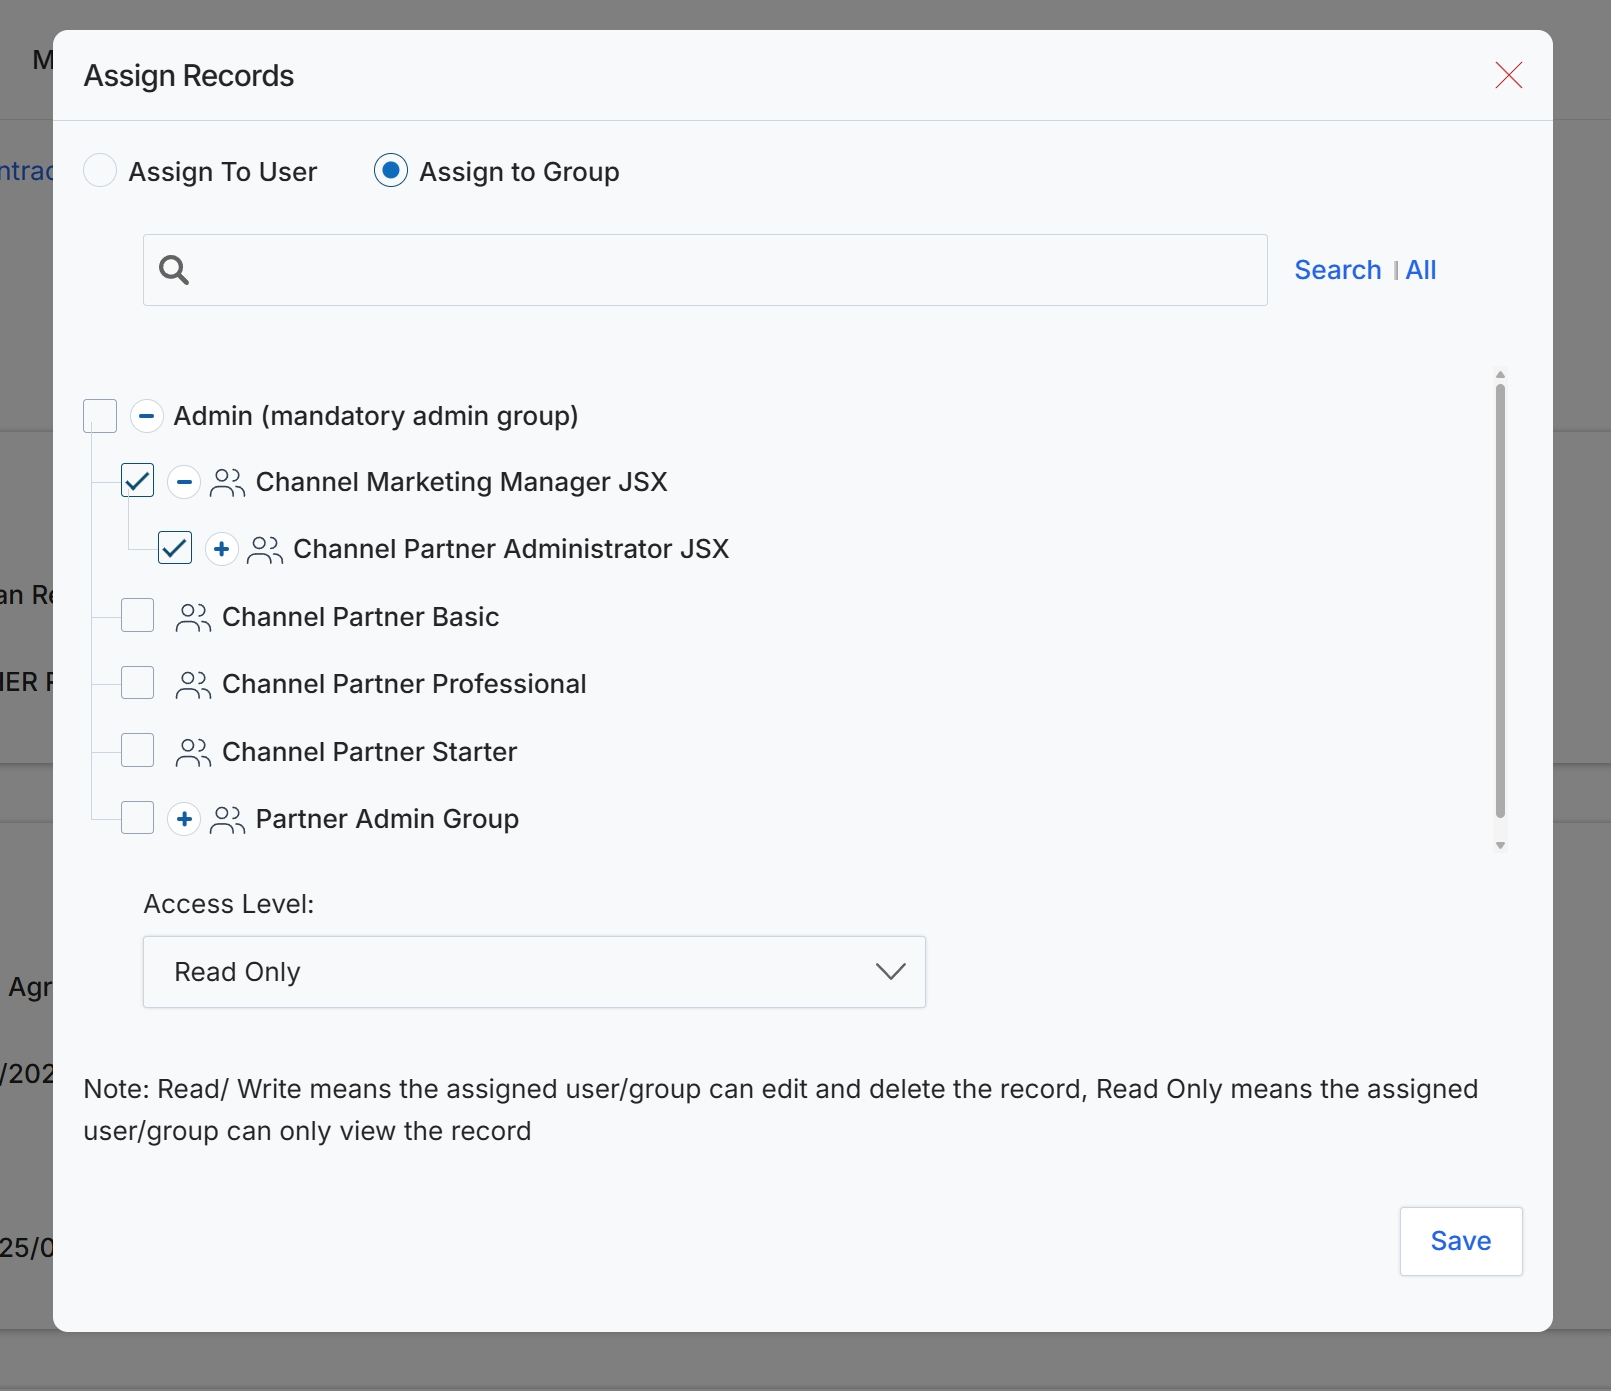This screenshot has height=1391, width=1611.
Task: Click group icon beside Channel Partner Basic
Action: click(193, 617)
